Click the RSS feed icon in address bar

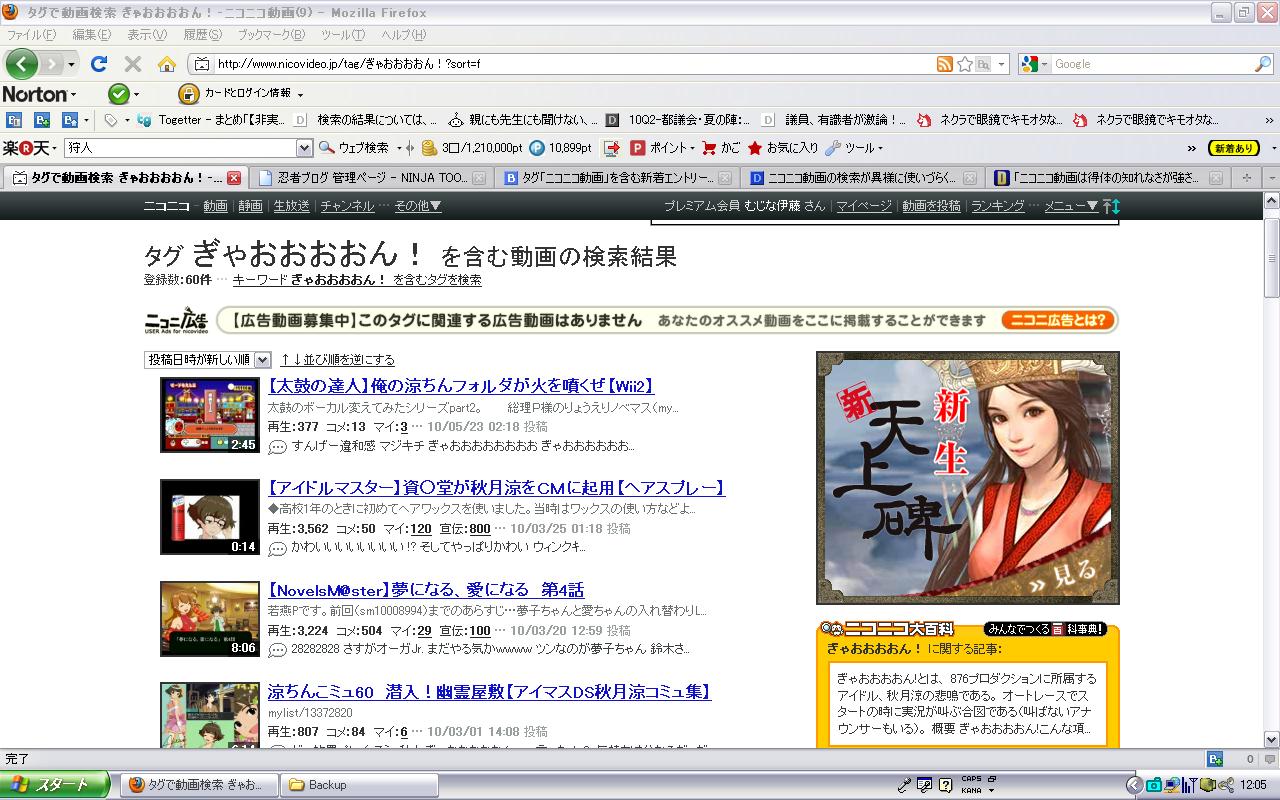pyautogui.click(x=944, y=64)
